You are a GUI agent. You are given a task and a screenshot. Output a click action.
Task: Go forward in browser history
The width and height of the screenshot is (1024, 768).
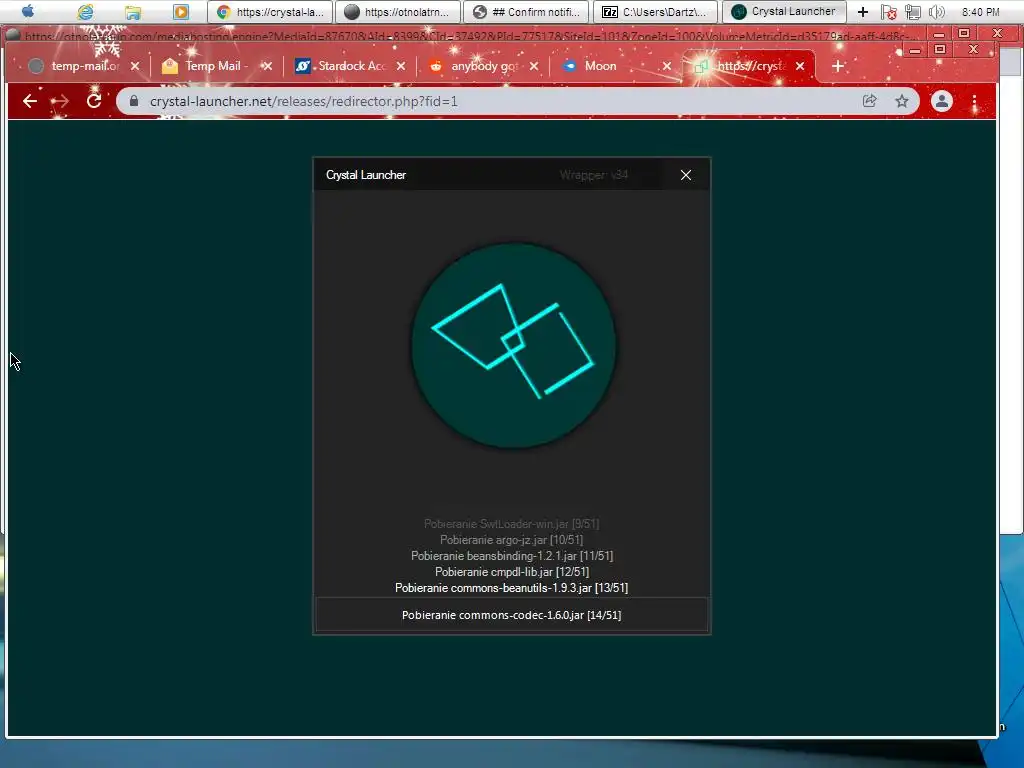[60, 101]
